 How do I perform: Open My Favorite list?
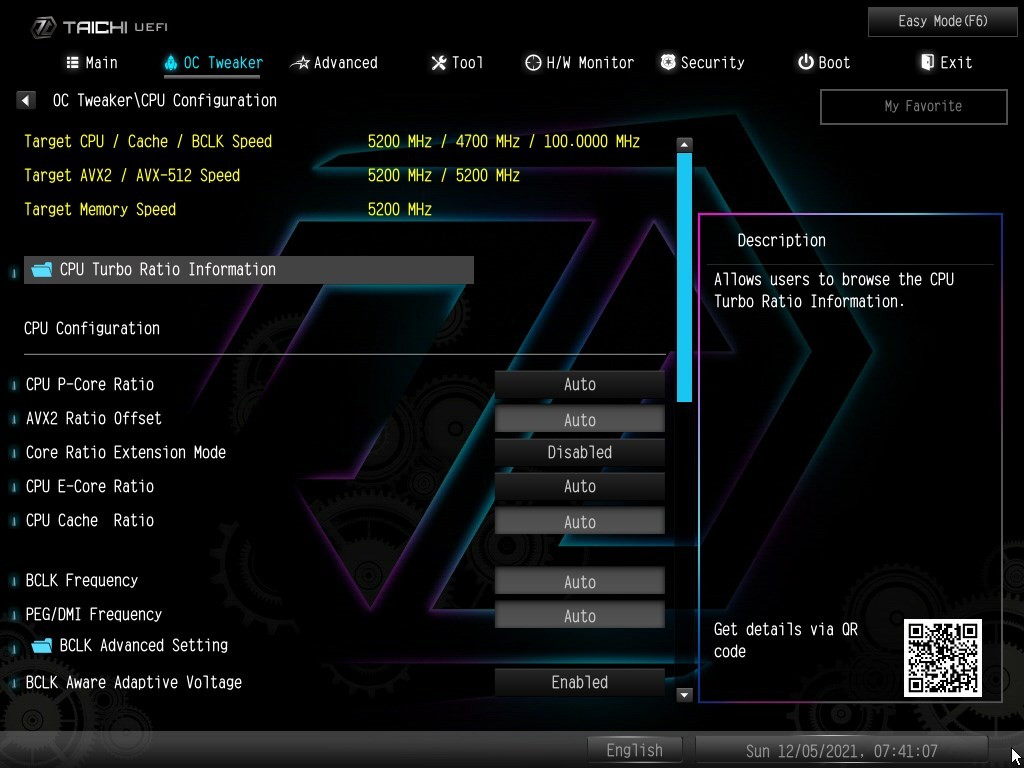(914, 106)
